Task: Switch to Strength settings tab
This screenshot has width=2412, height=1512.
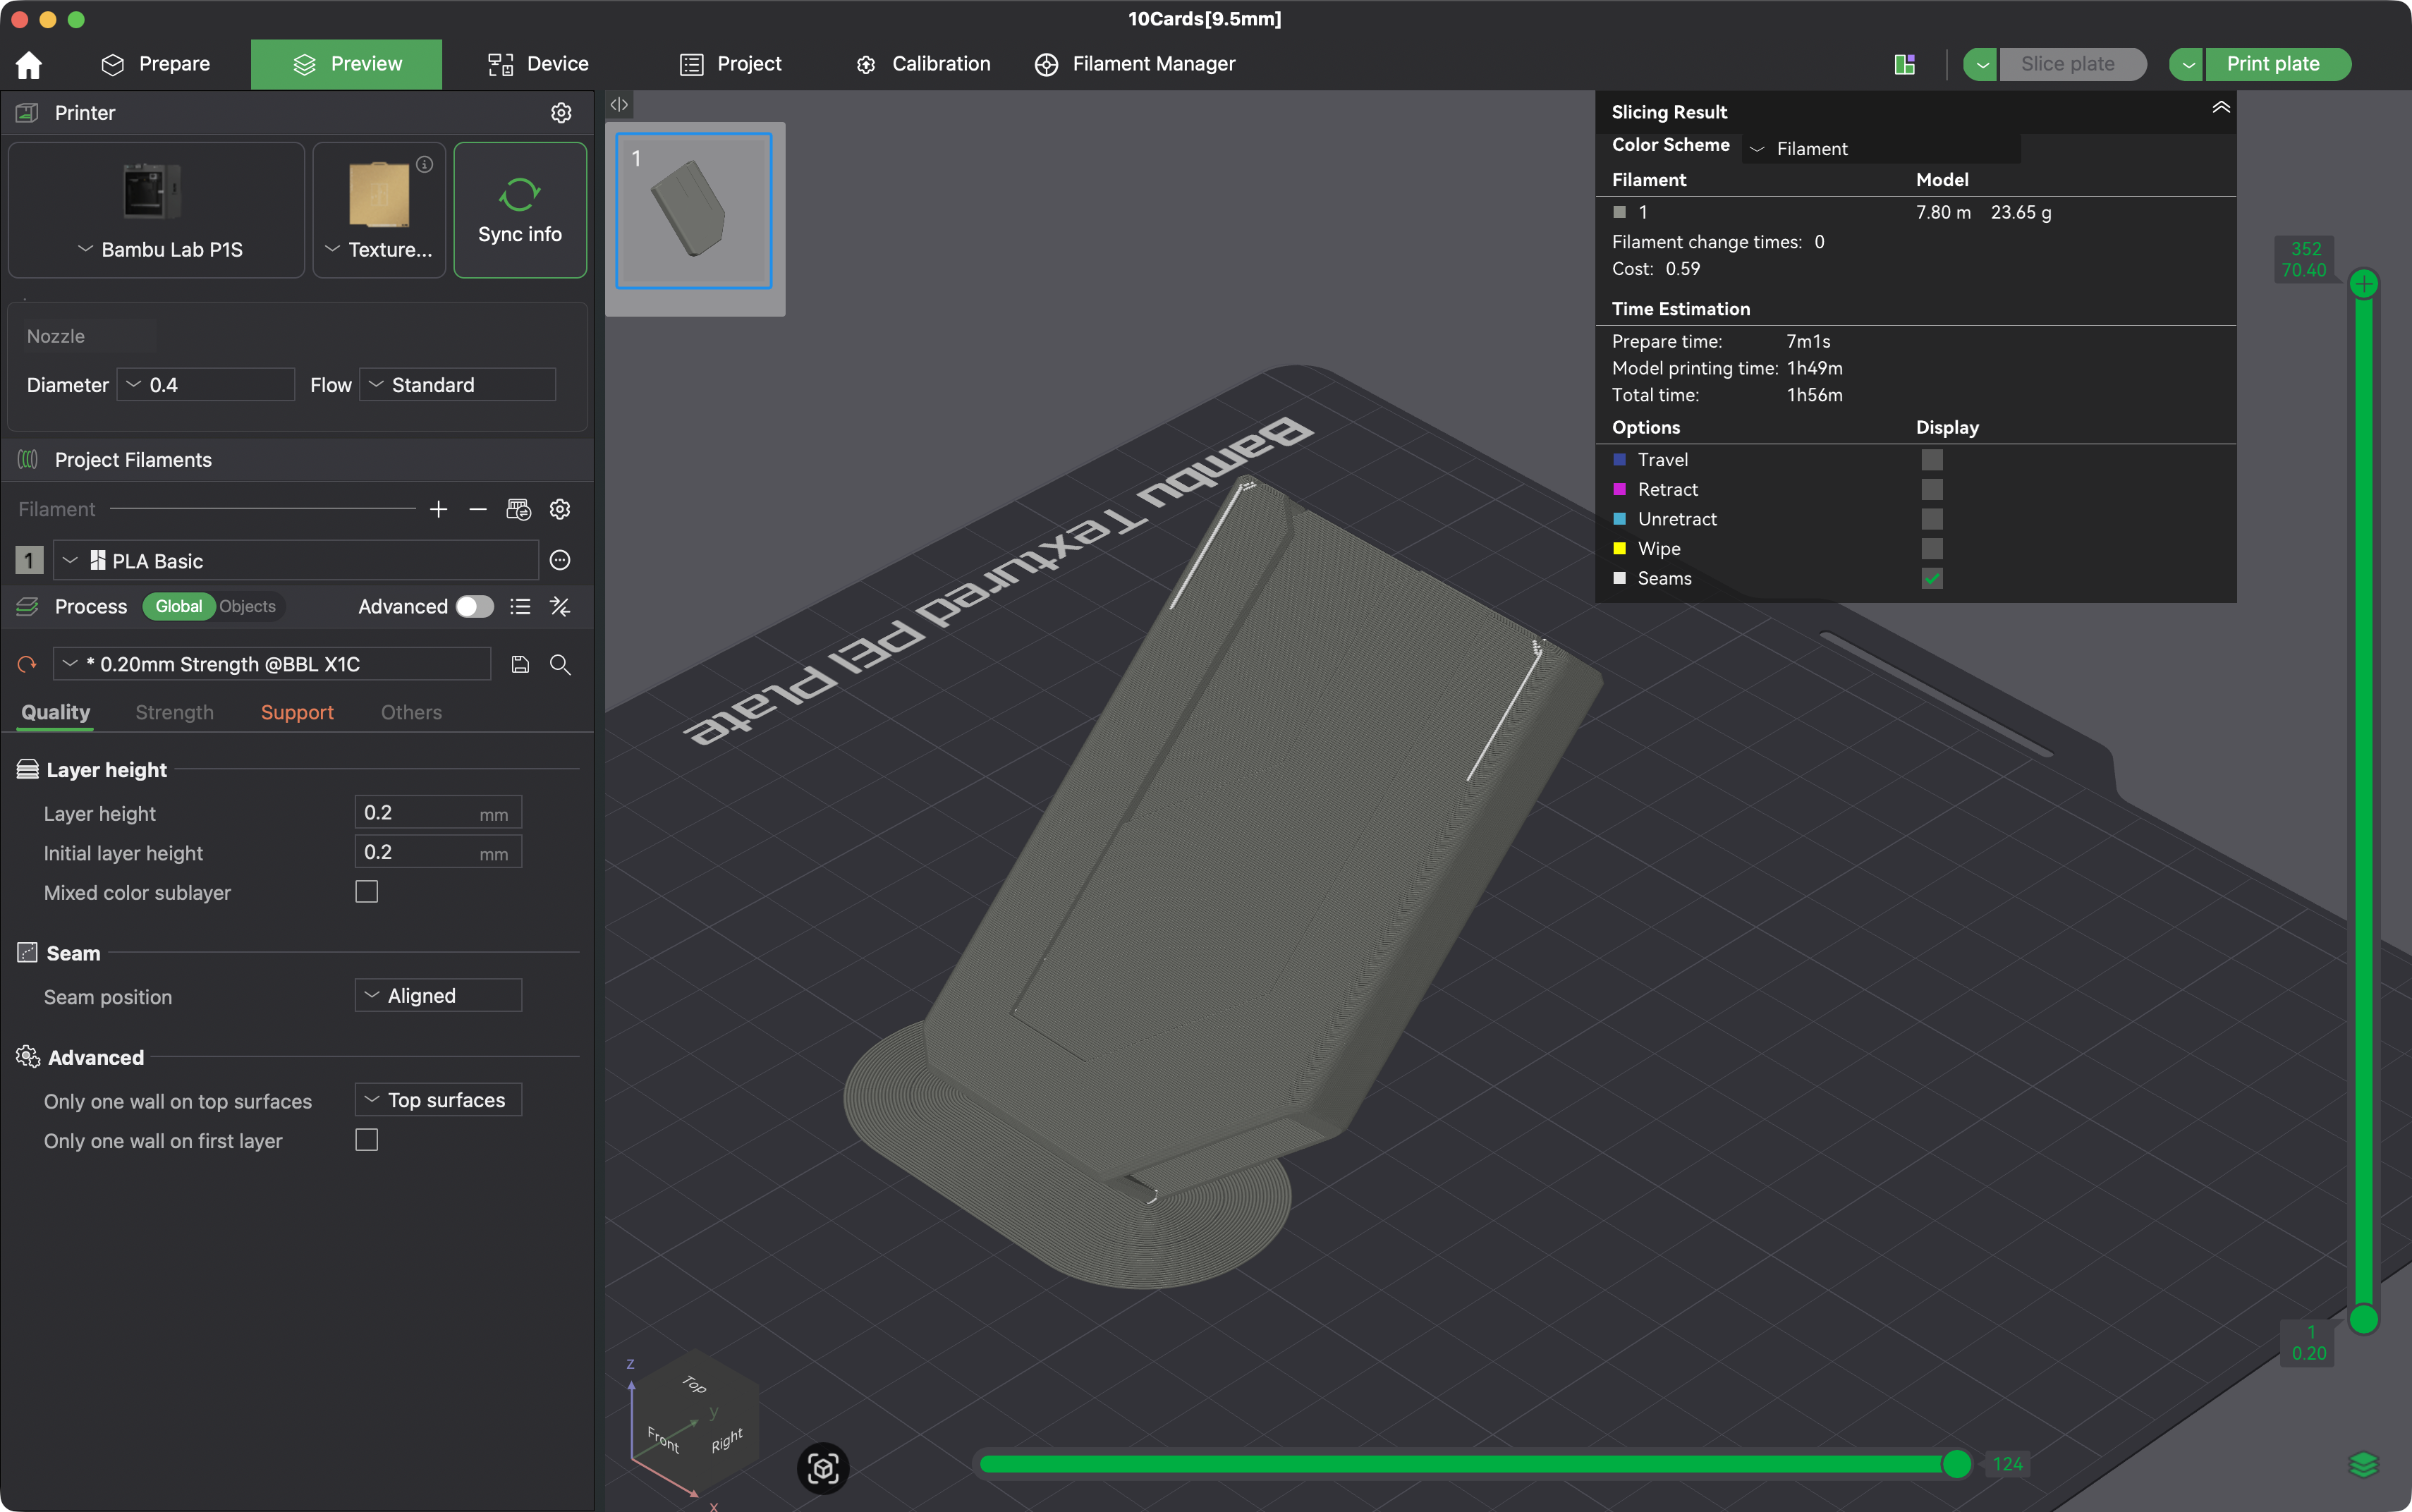Action: click(x=174, y=713)
